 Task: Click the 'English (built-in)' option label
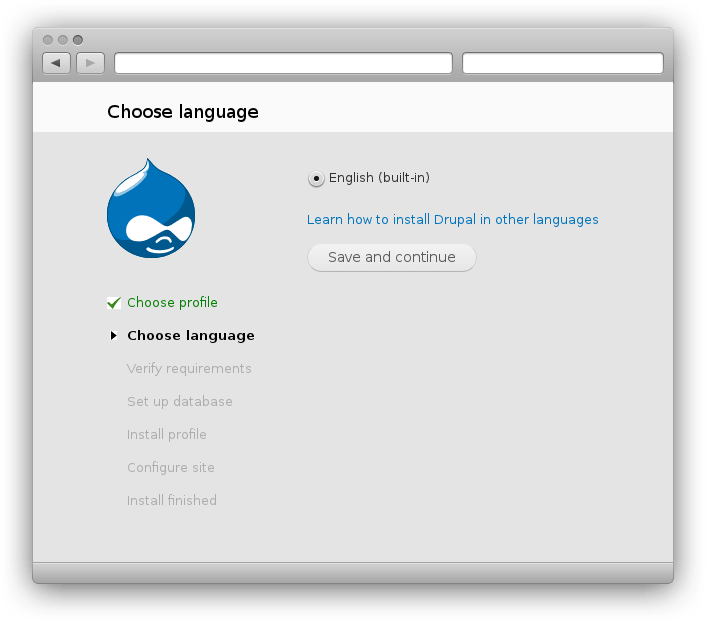pos(380,178)
